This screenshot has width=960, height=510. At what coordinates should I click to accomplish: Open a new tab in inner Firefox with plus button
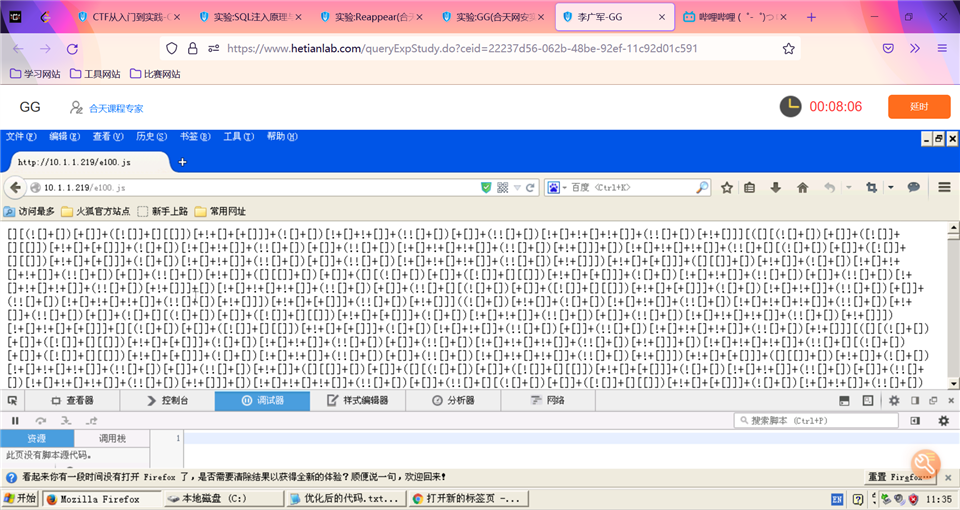click(182, 162)
